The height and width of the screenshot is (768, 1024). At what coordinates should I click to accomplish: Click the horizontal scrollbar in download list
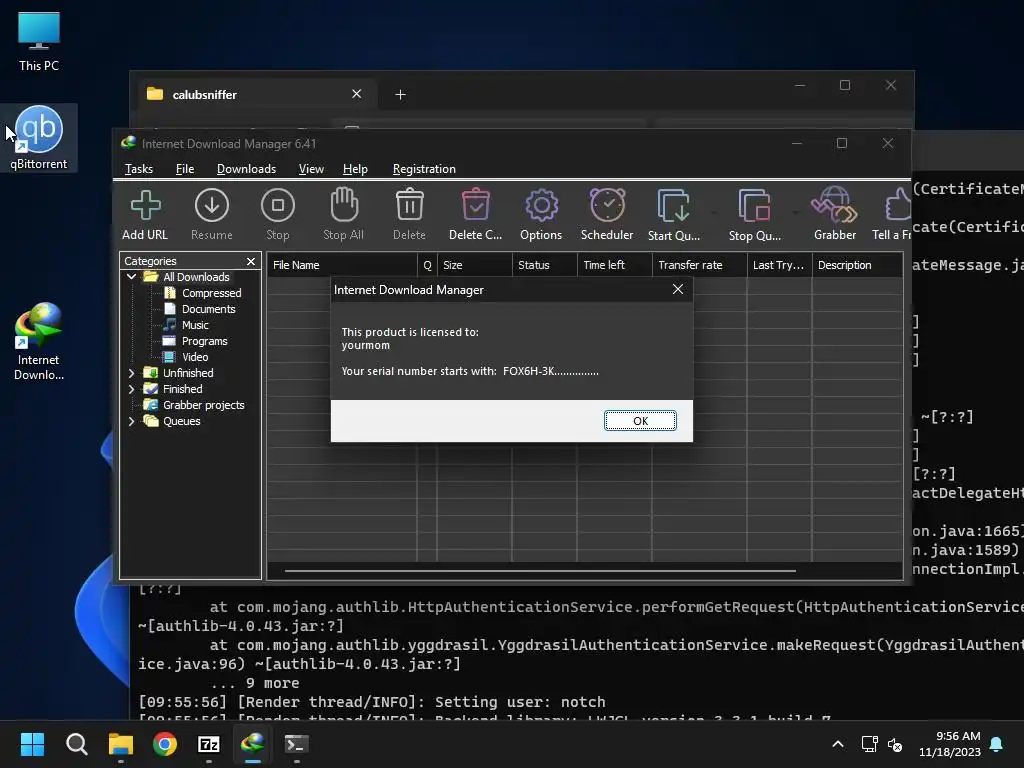(x=540, y=570)
